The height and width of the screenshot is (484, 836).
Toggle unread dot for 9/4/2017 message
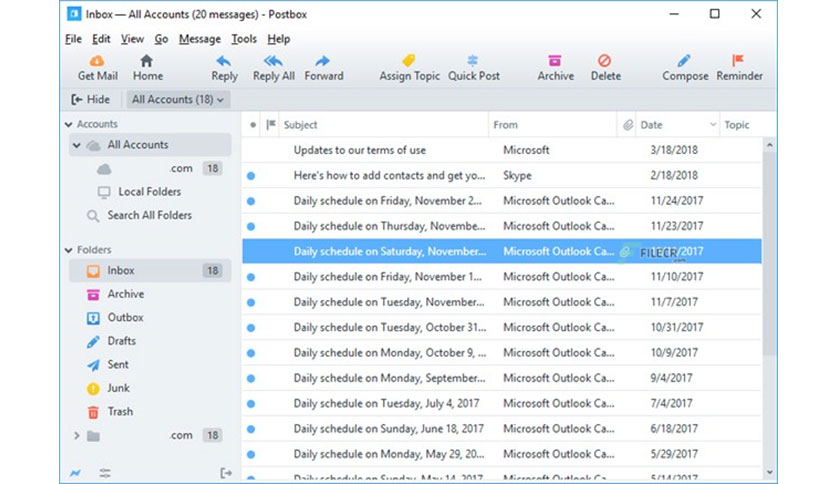[x=251, y=378]
